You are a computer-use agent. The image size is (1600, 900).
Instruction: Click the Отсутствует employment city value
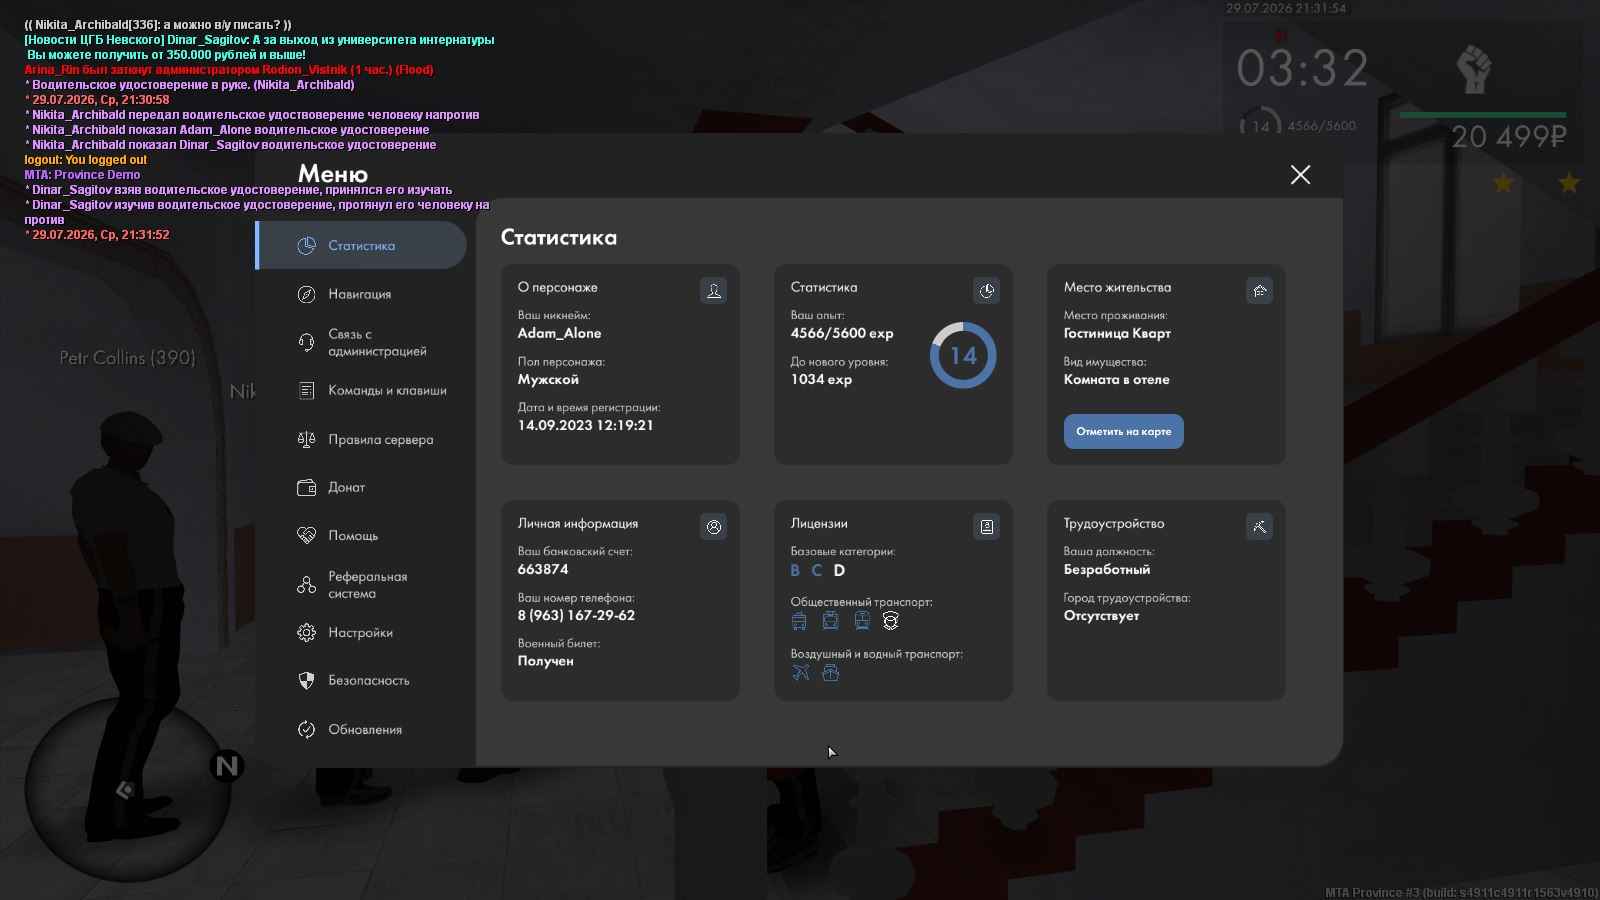[1101, 616]
